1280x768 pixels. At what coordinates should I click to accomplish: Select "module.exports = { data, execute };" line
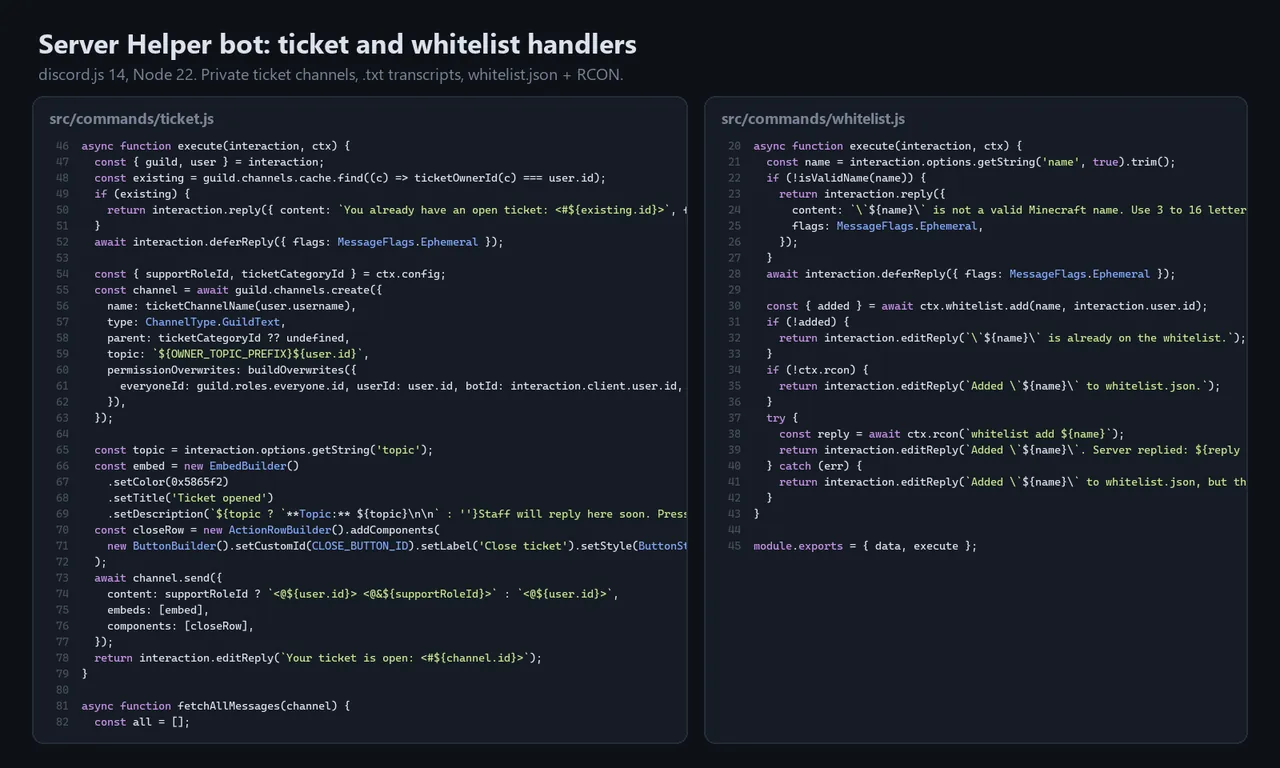(x=865, y=546)
